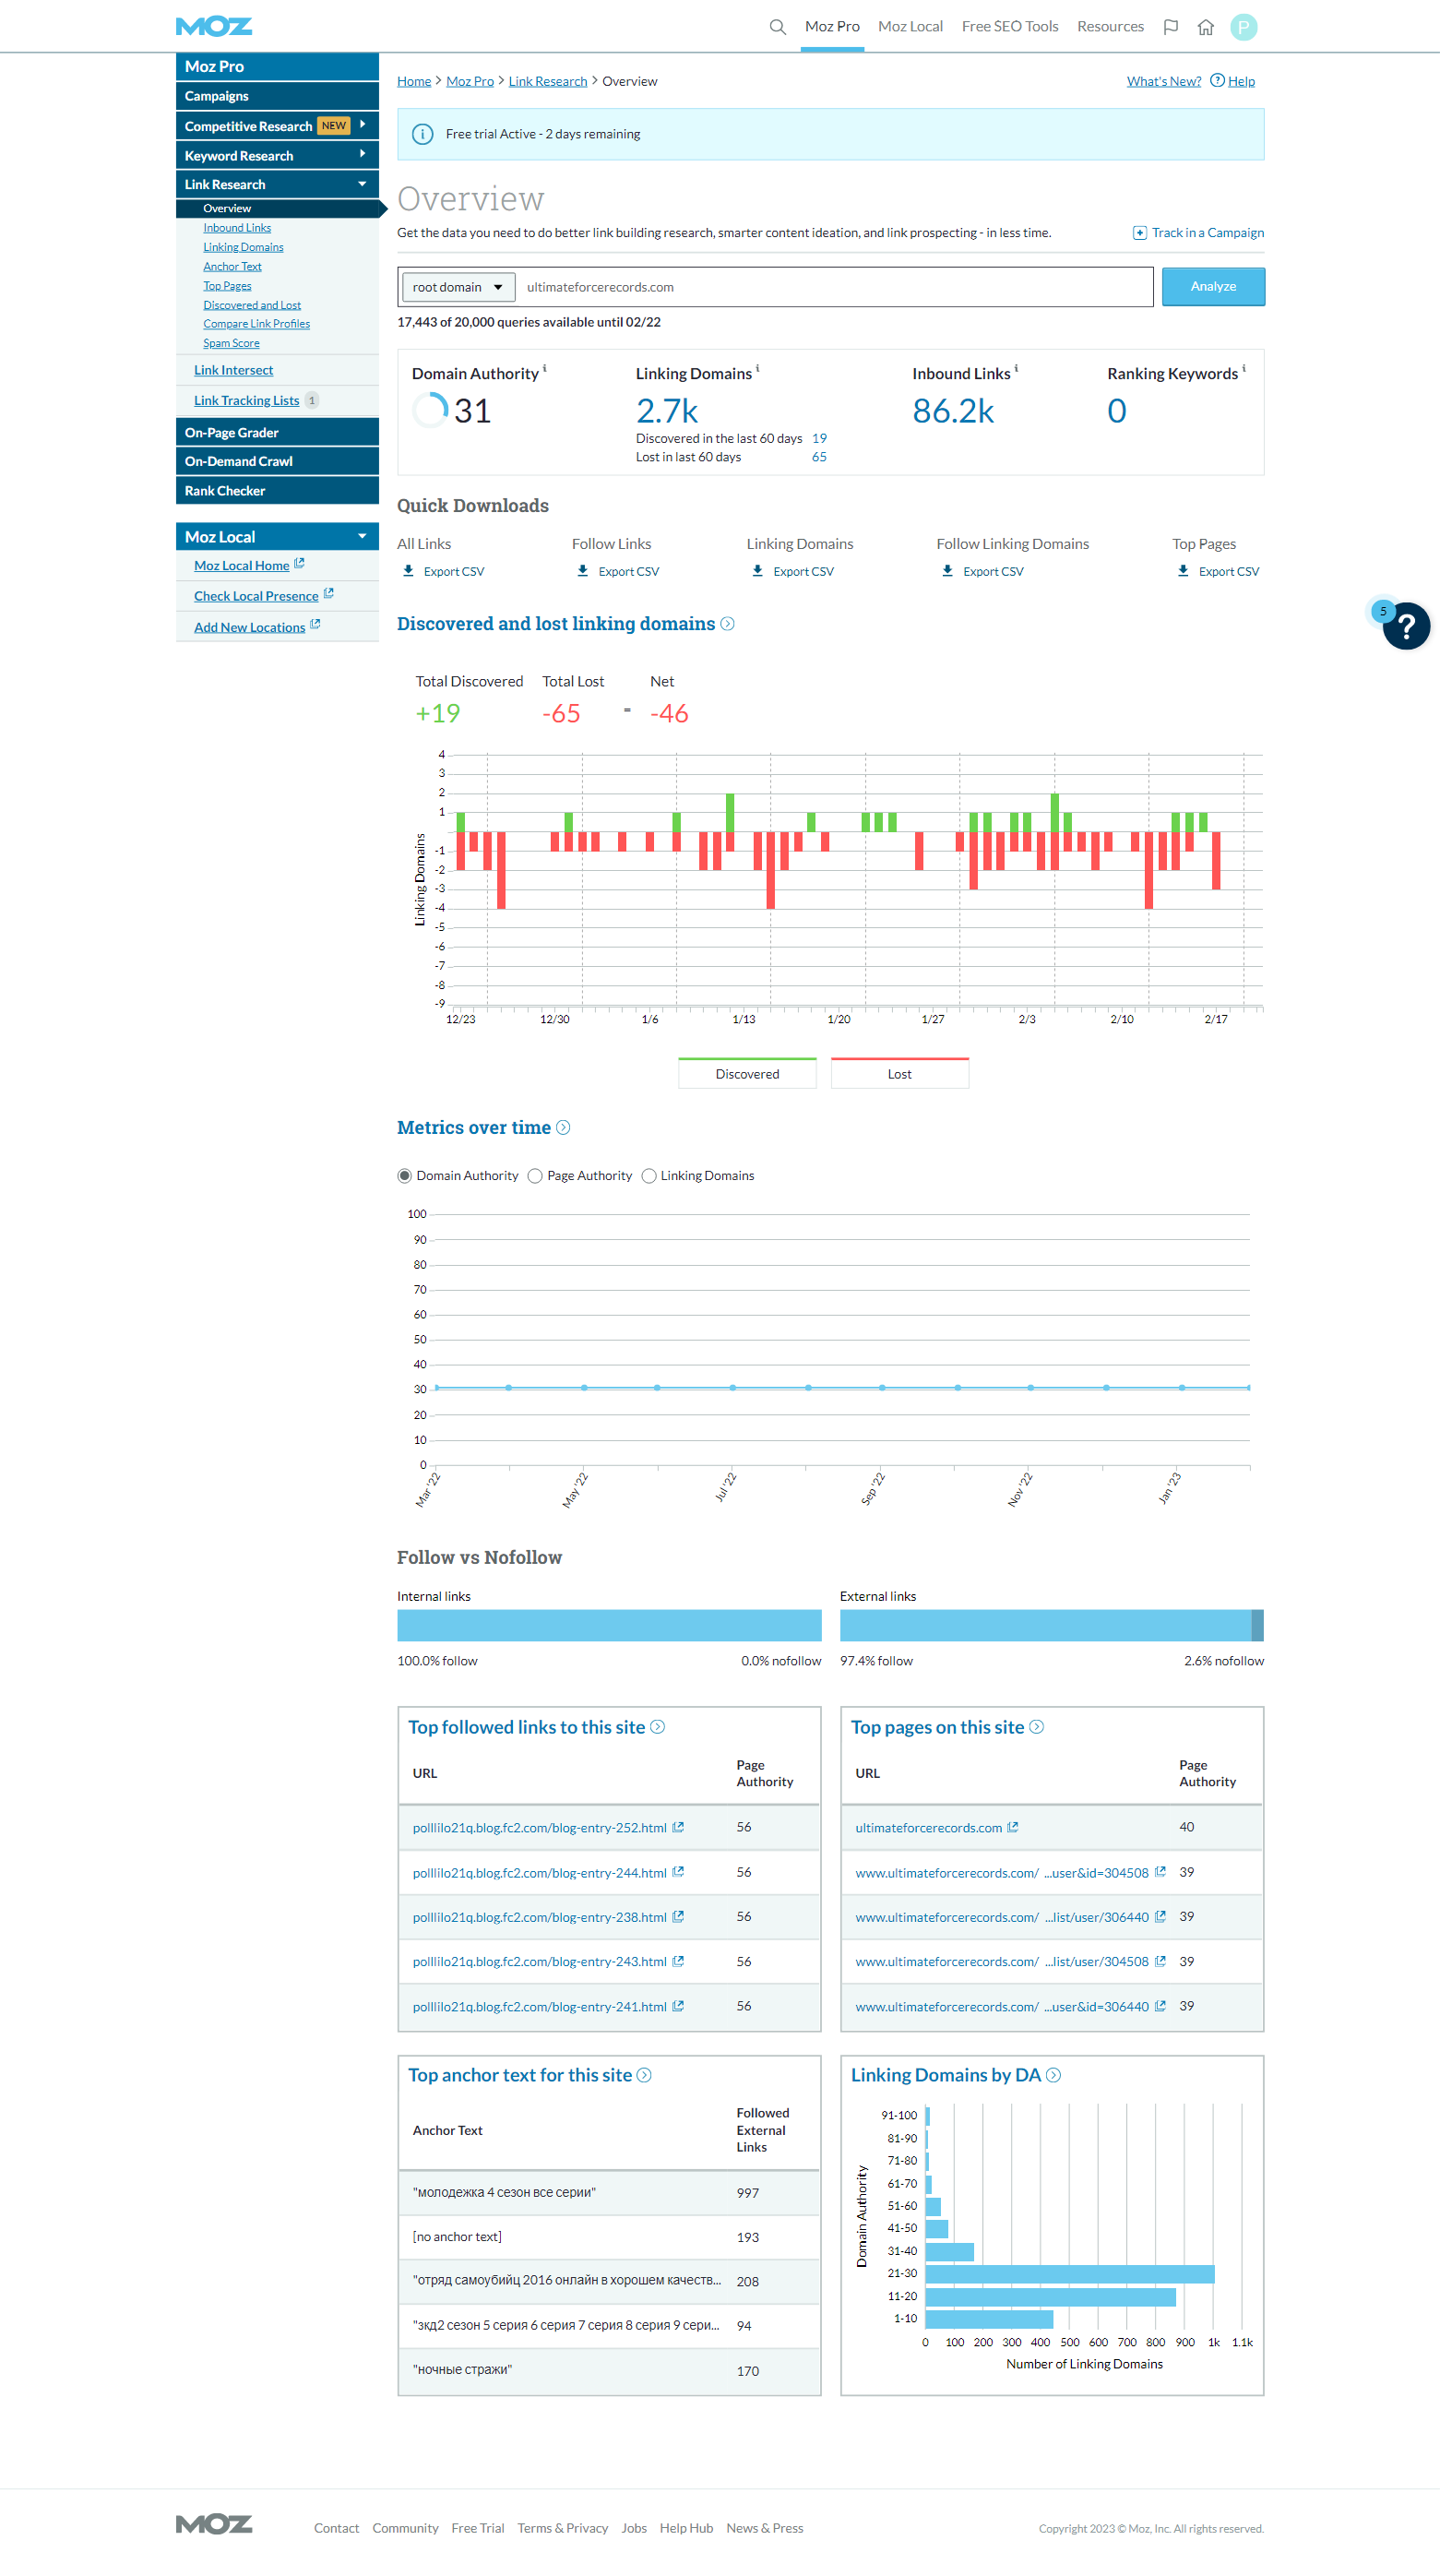
Task: Click the search magnifier icon in header
Action: click(777, 27)
